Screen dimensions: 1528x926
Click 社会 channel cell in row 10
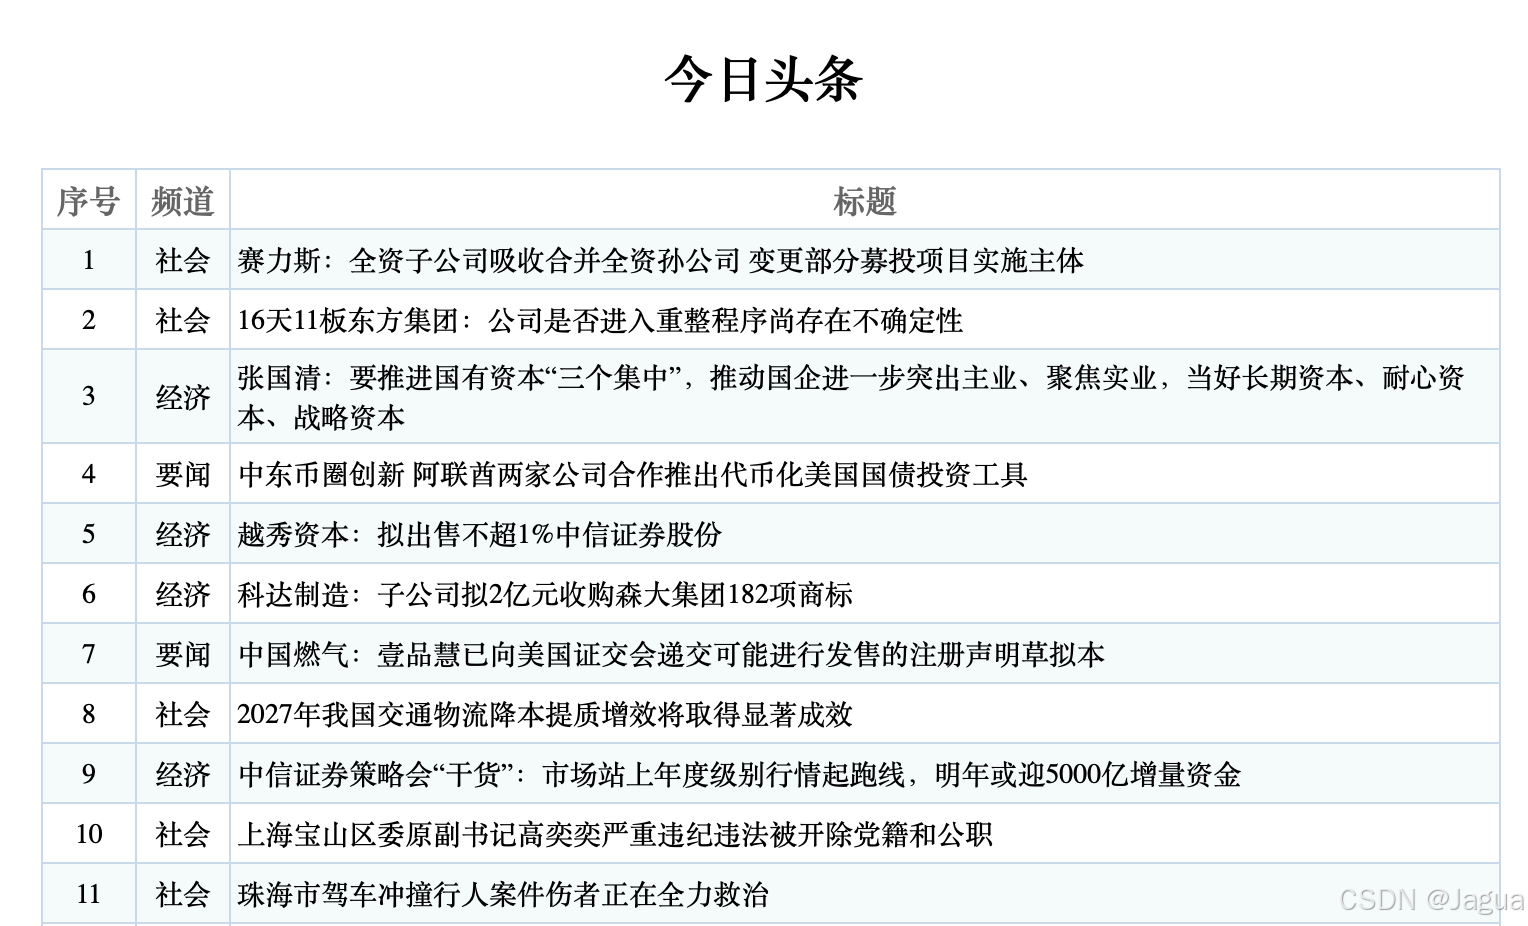coord(183,834)
